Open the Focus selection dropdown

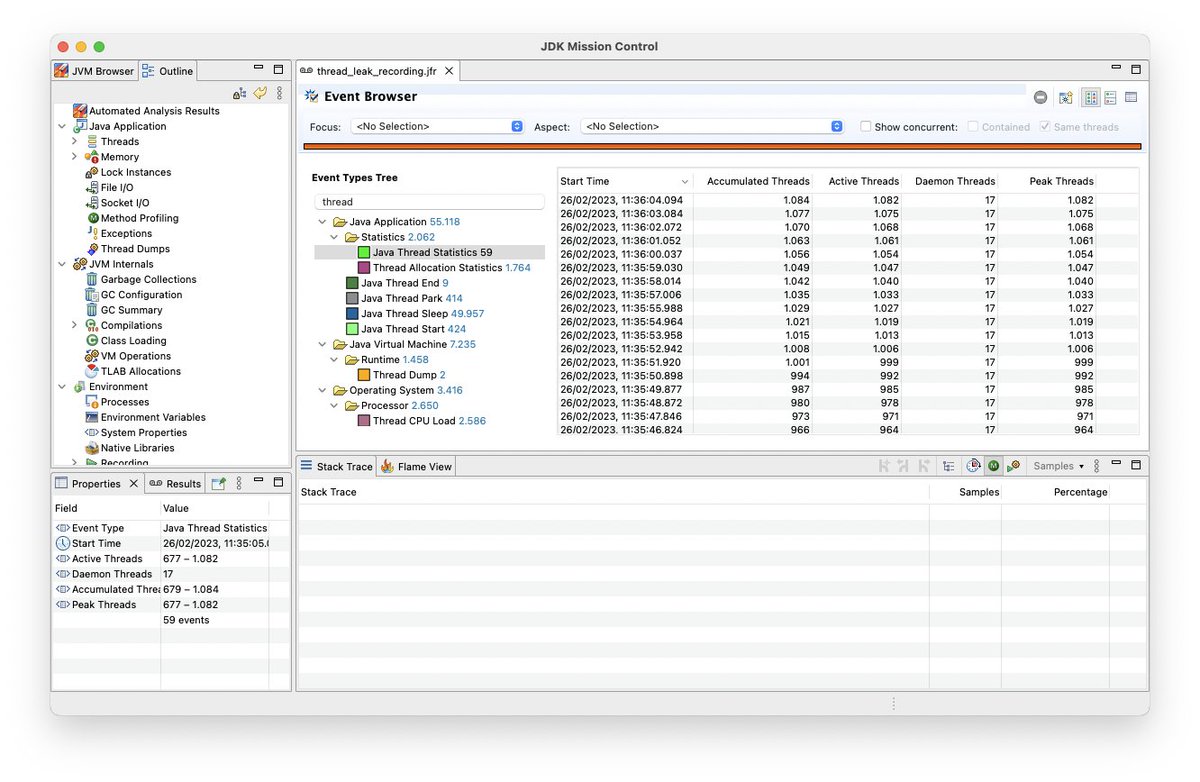click(x=437, y=126)
